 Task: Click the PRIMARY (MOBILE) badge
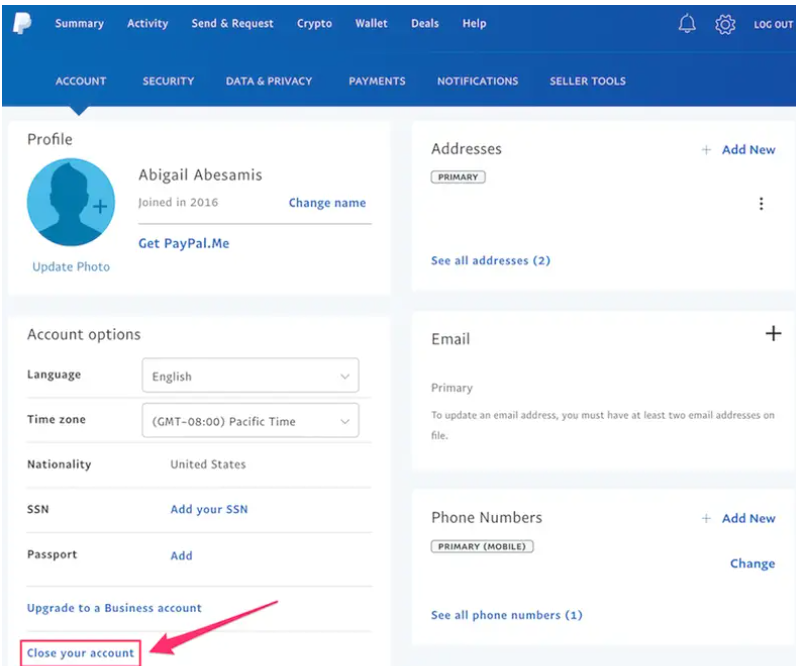482,546
